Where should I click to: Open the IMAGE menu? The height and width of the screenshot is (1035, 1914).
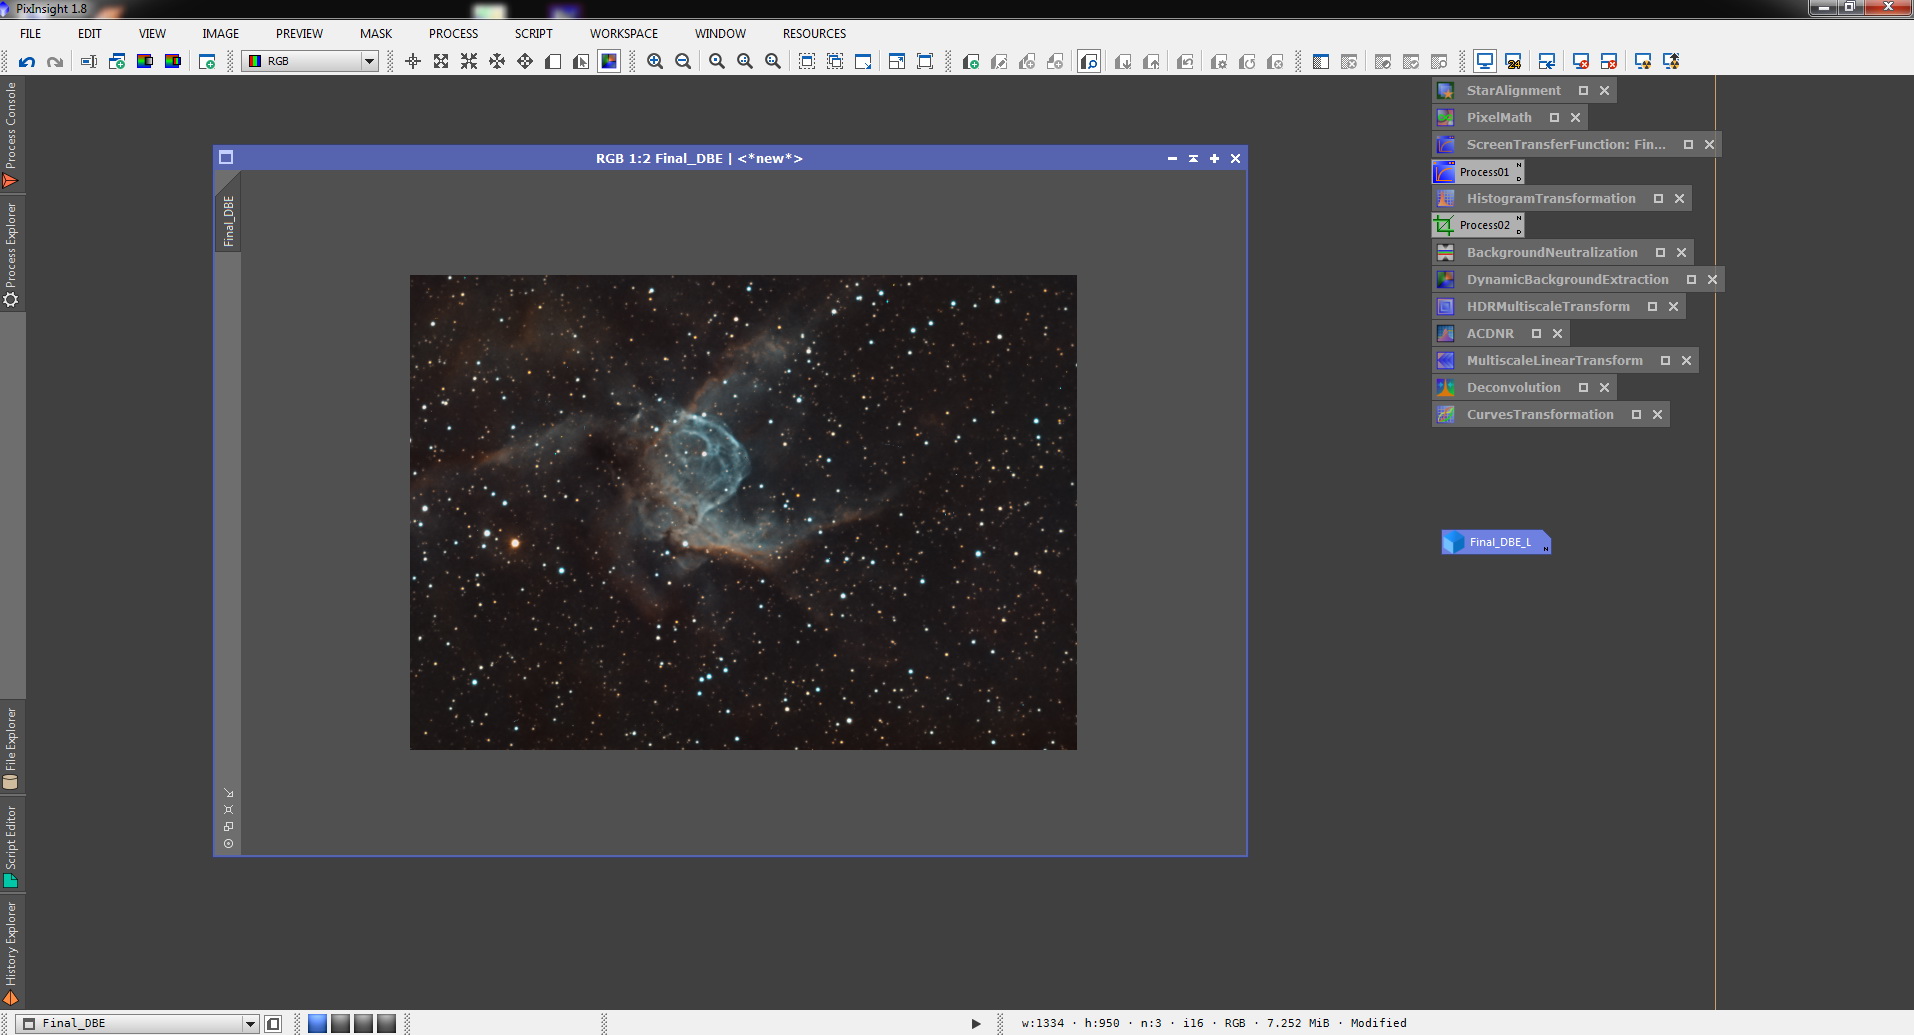coord(220,33)
